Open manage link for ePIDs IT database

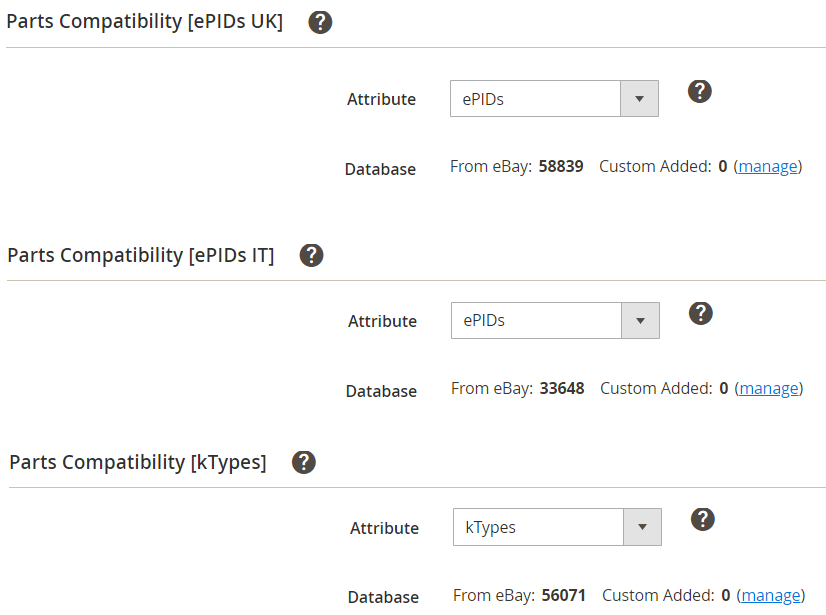coord(769,388)
